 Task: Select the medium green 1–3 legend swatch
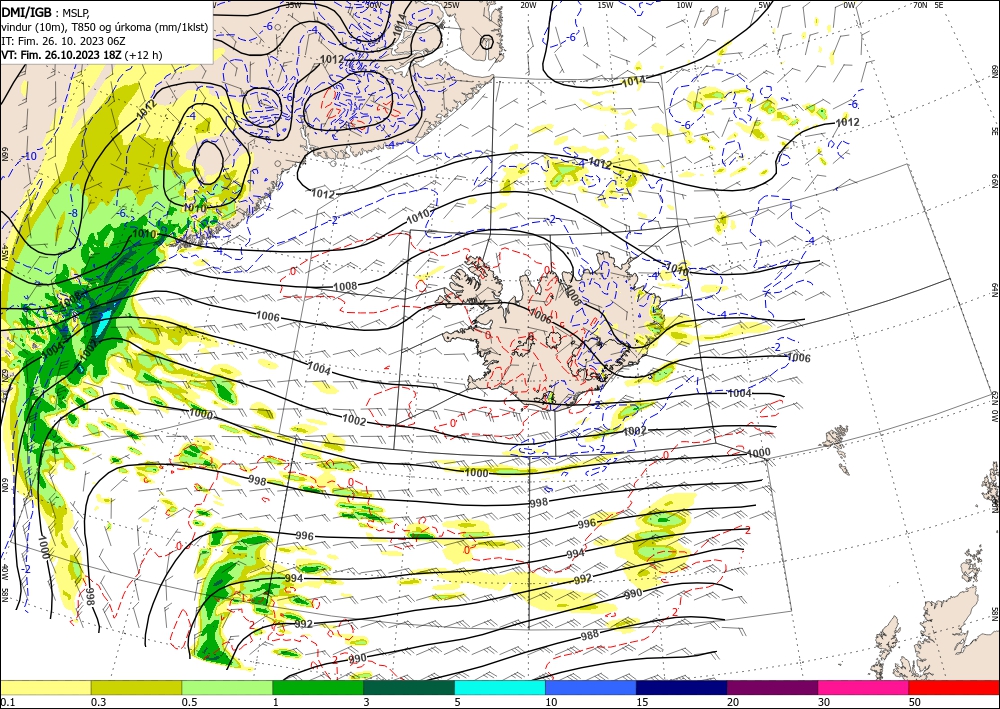[318, 687]
